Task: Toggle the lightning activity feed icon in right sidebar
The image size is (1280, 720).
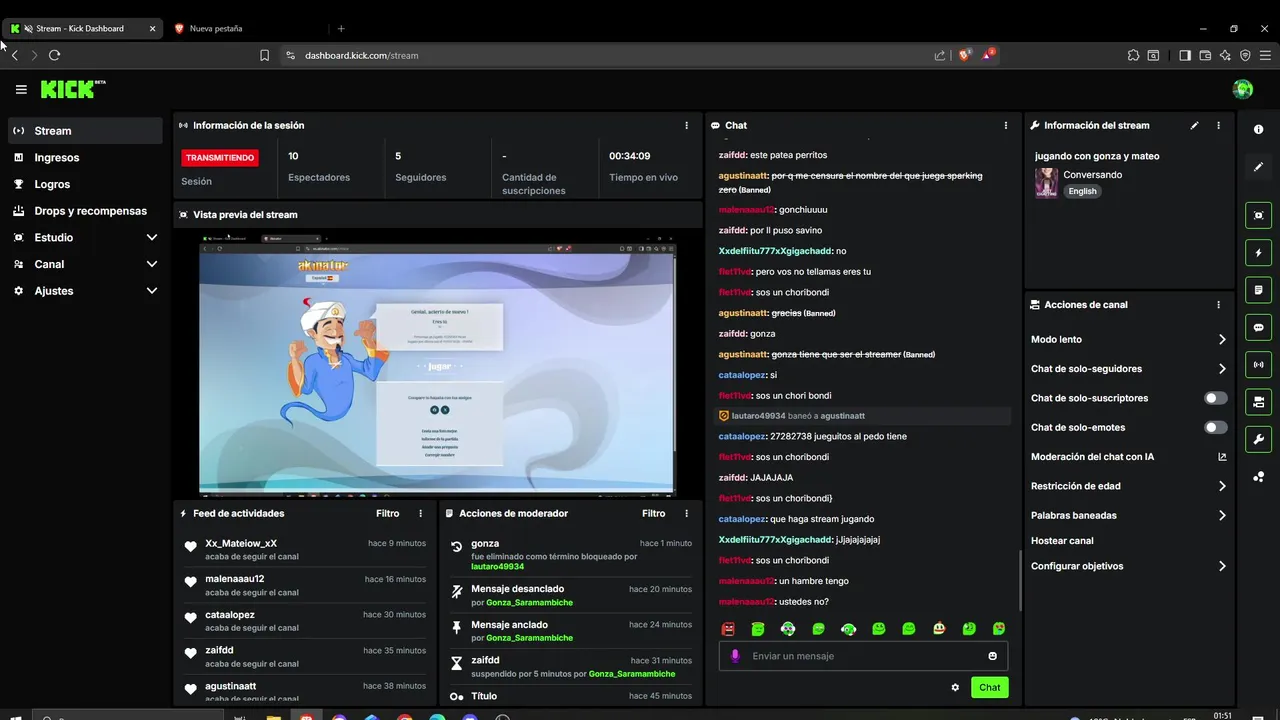Action: click(x=1259, y=252)
